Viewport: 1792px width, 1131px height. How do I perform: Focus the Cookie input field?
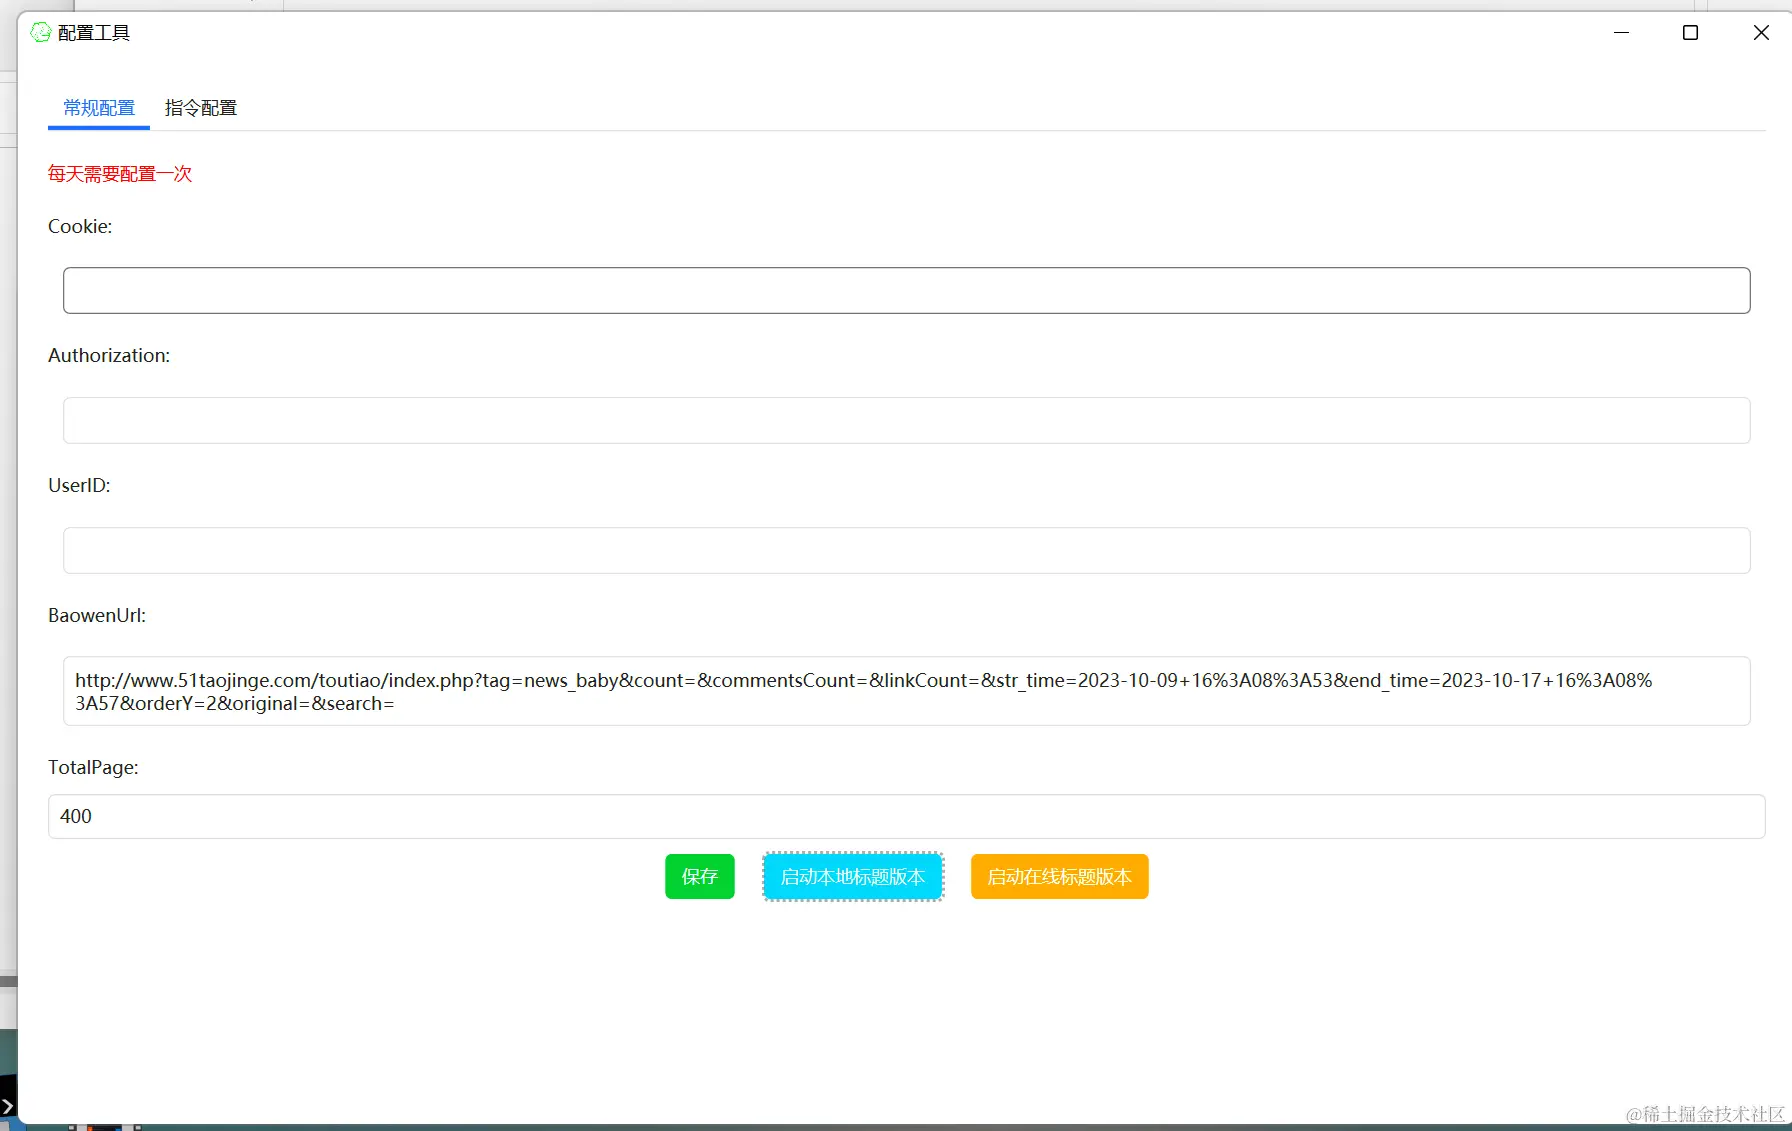[906, 290]
